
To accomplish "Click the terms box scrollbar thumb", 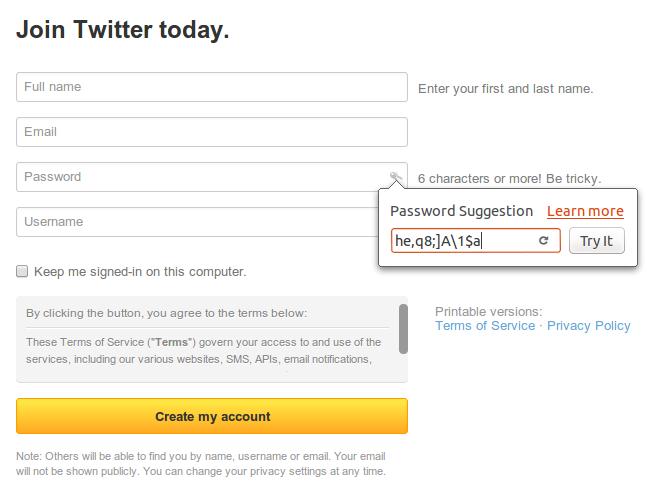I will point(403,329).
